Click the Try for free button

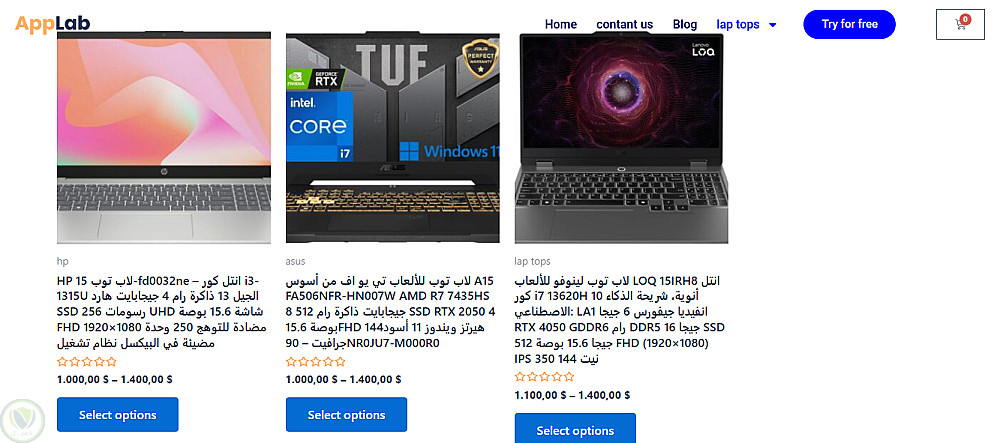[849, 24]
